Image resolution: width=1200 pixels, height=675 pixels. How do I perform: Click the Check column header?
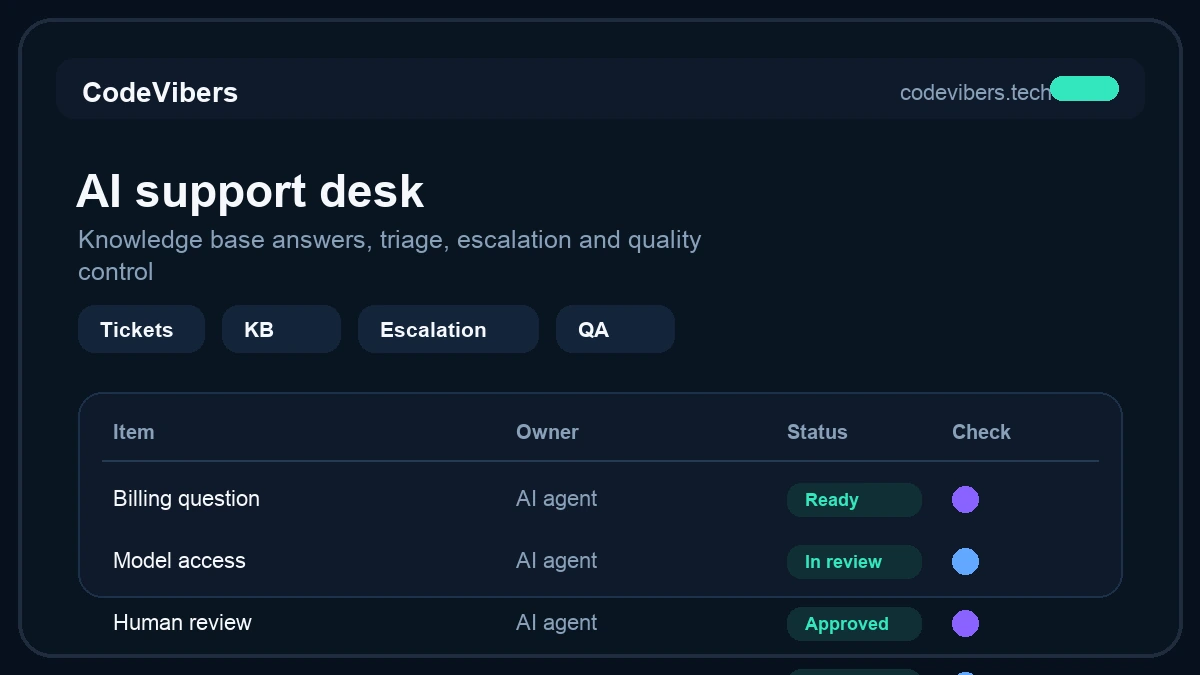[981, 432]
